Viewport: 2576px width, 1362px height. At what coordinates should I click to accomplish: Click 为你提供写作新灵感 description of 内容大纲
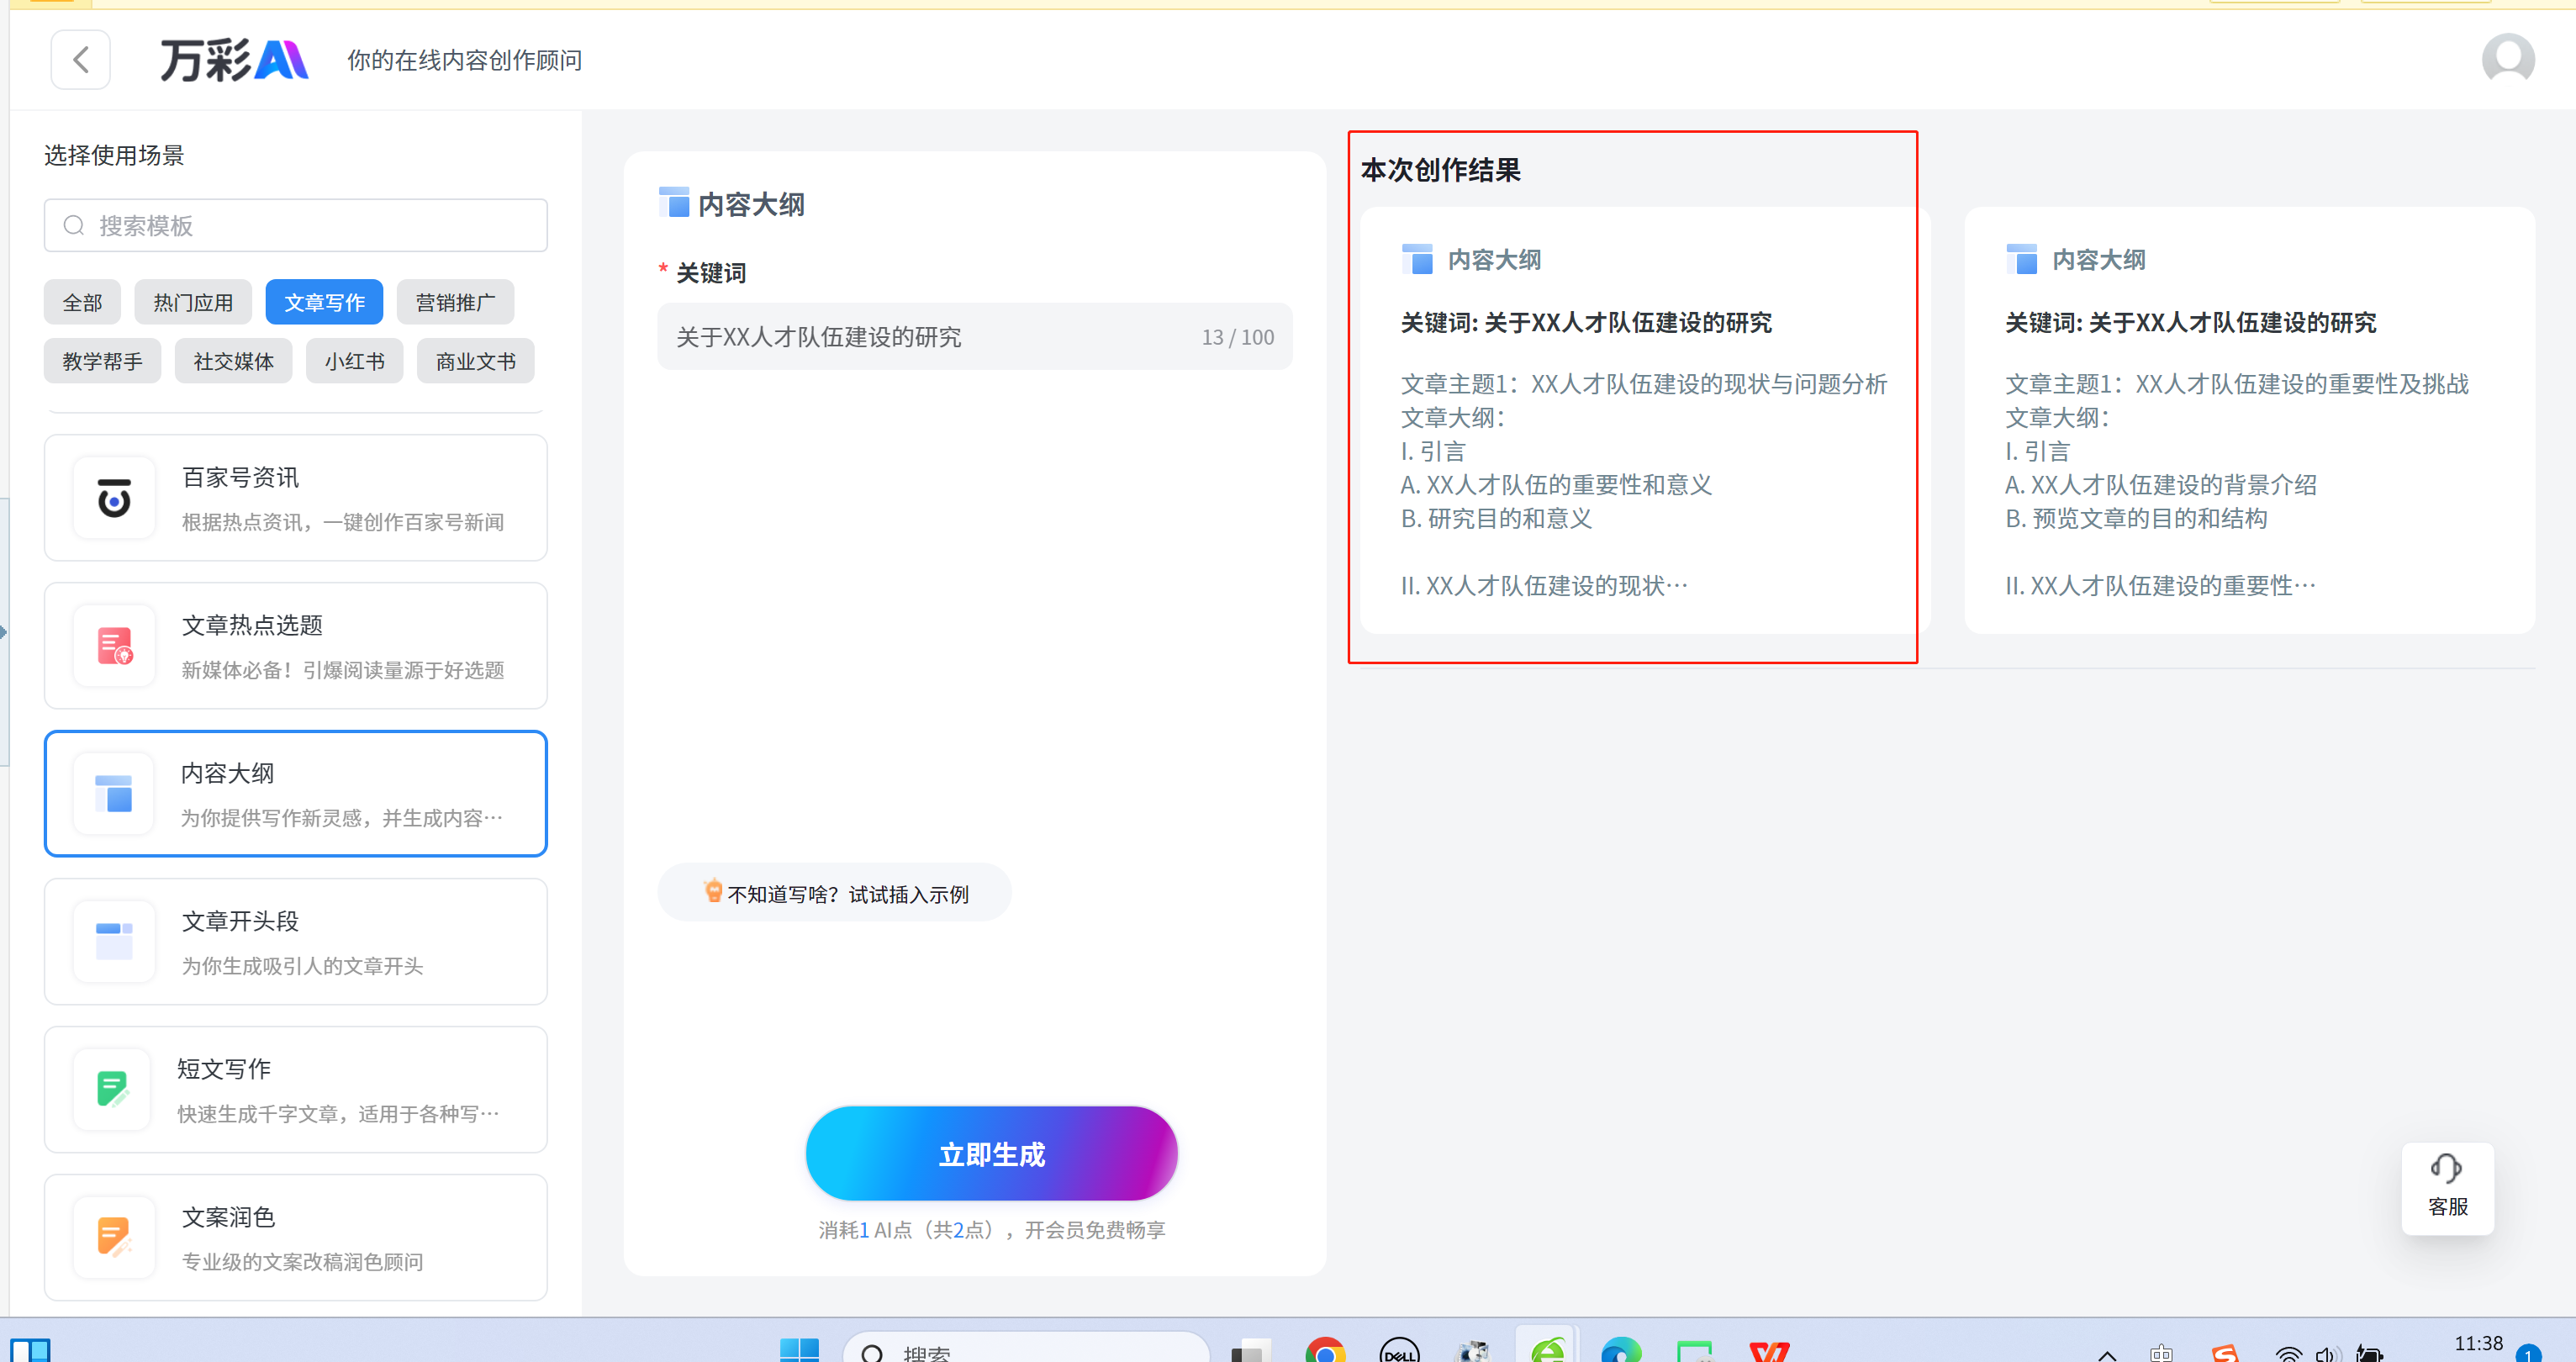pos(342,818)
